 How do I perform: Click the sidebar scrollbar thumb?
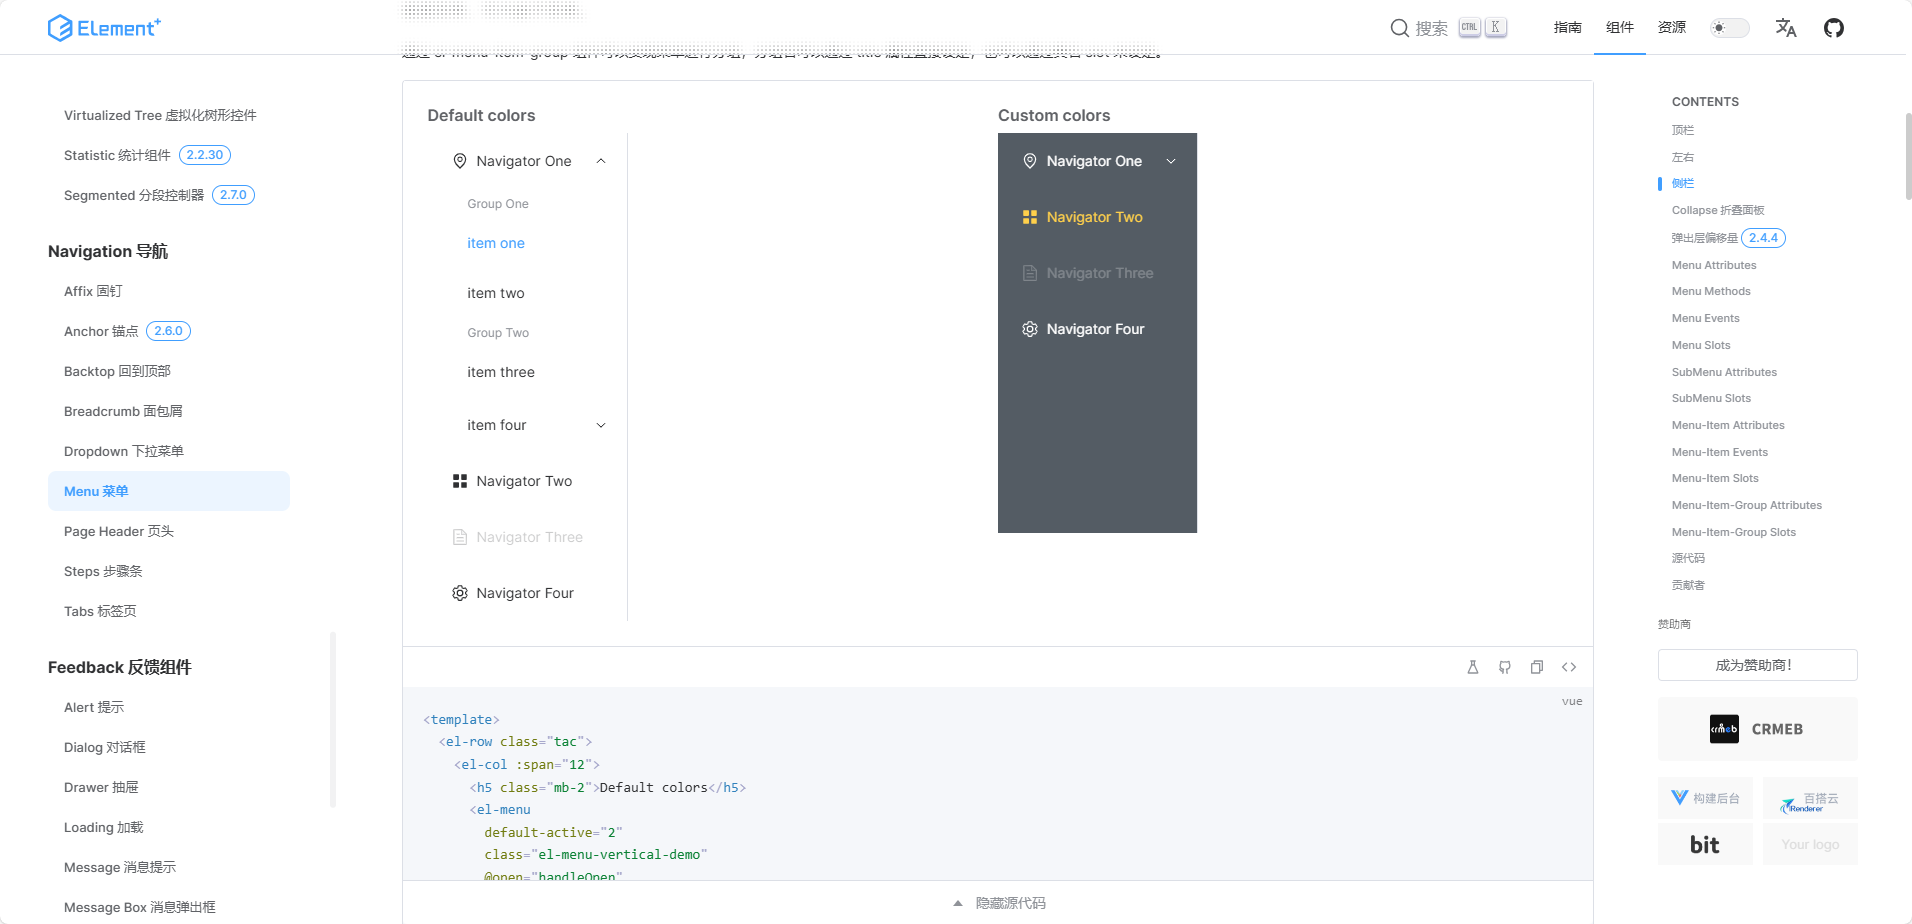point(333,719)
